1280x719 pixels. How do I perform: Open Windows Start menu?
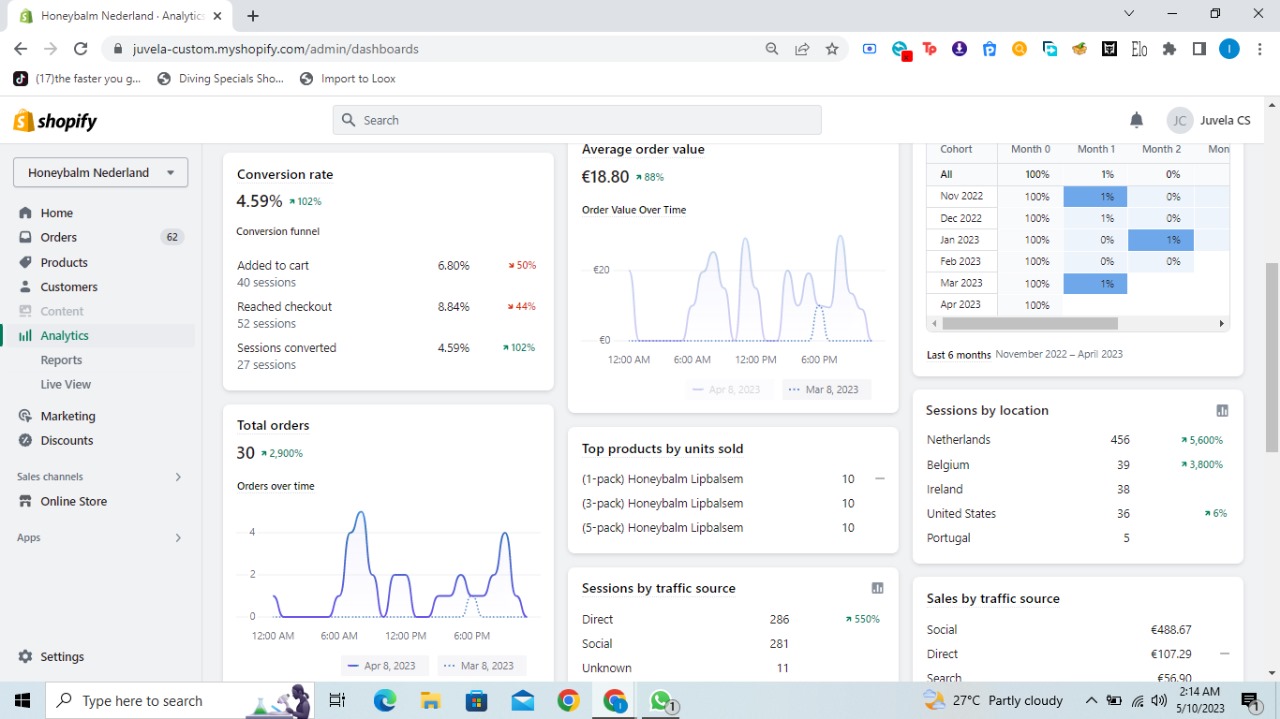[x=22, y=700]
